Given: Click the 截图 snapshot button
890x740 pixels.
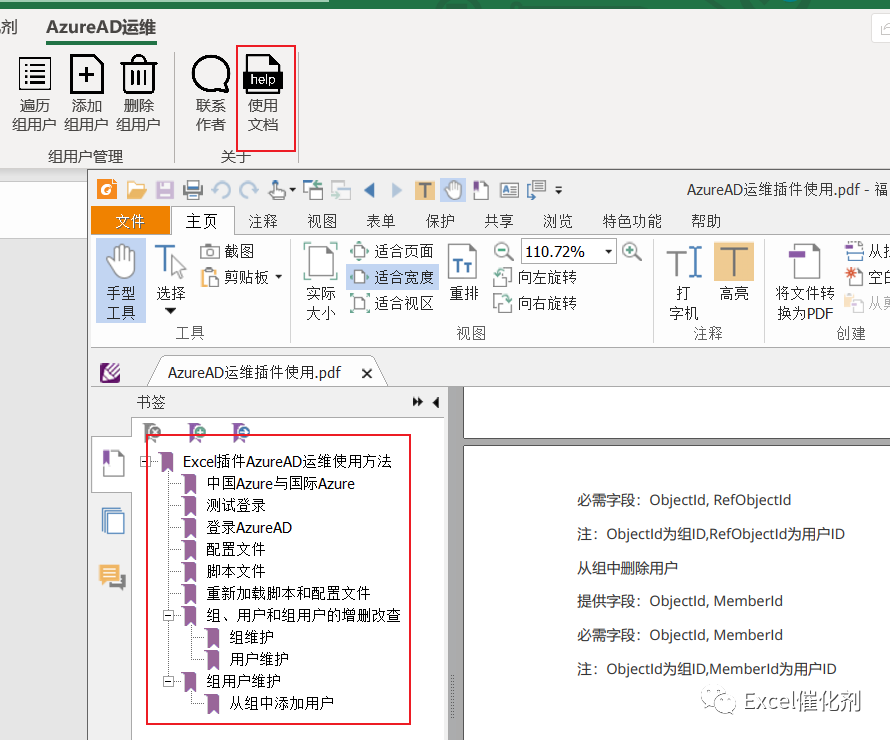Looking at the screenshot, I should (x=227, y=251).
